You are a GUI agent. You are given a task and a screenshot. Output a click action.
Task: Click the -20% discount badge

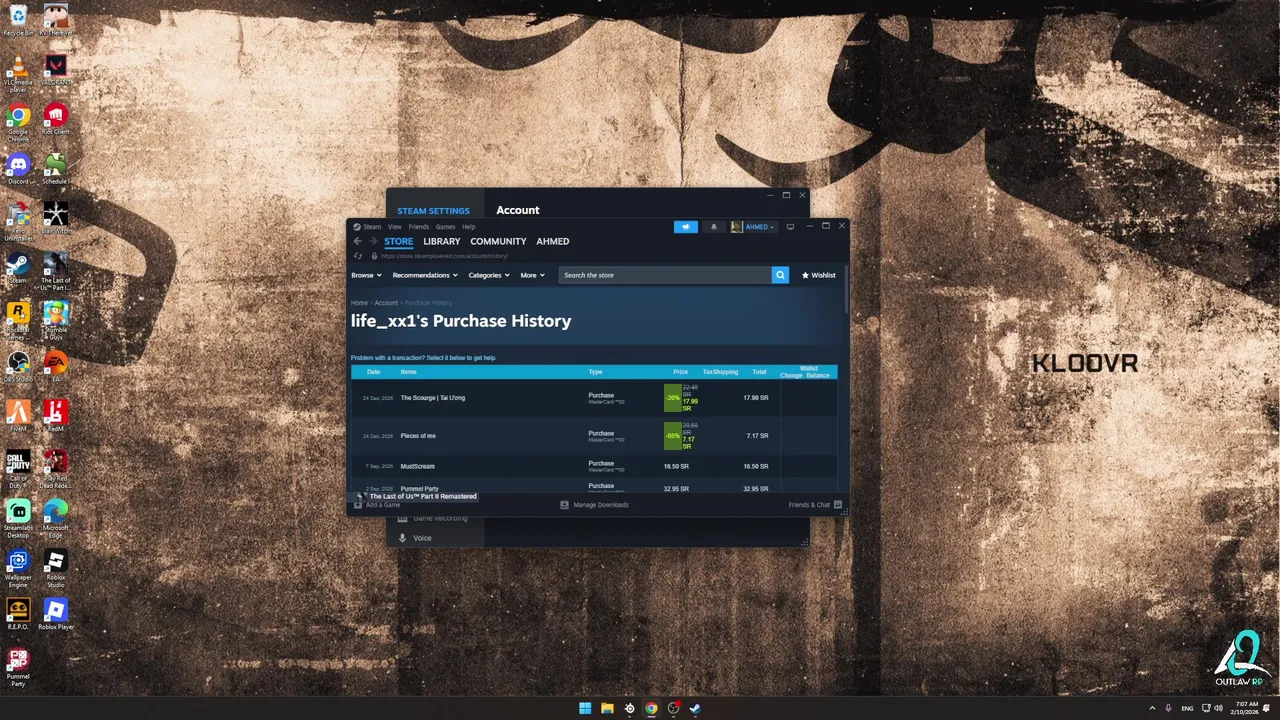click(x=672, y=398)
